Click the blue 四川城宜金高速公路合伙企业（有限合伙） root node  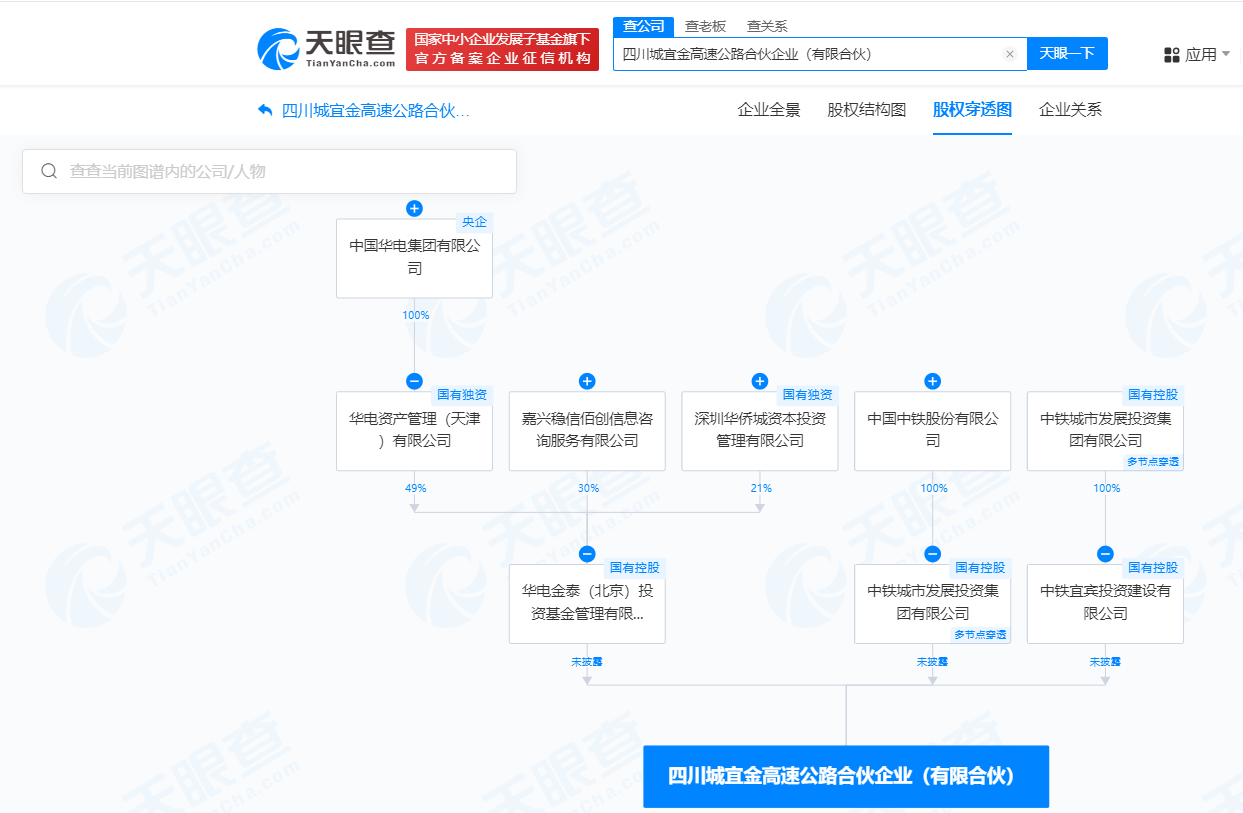pyautogui.click(x=846, y=776)
